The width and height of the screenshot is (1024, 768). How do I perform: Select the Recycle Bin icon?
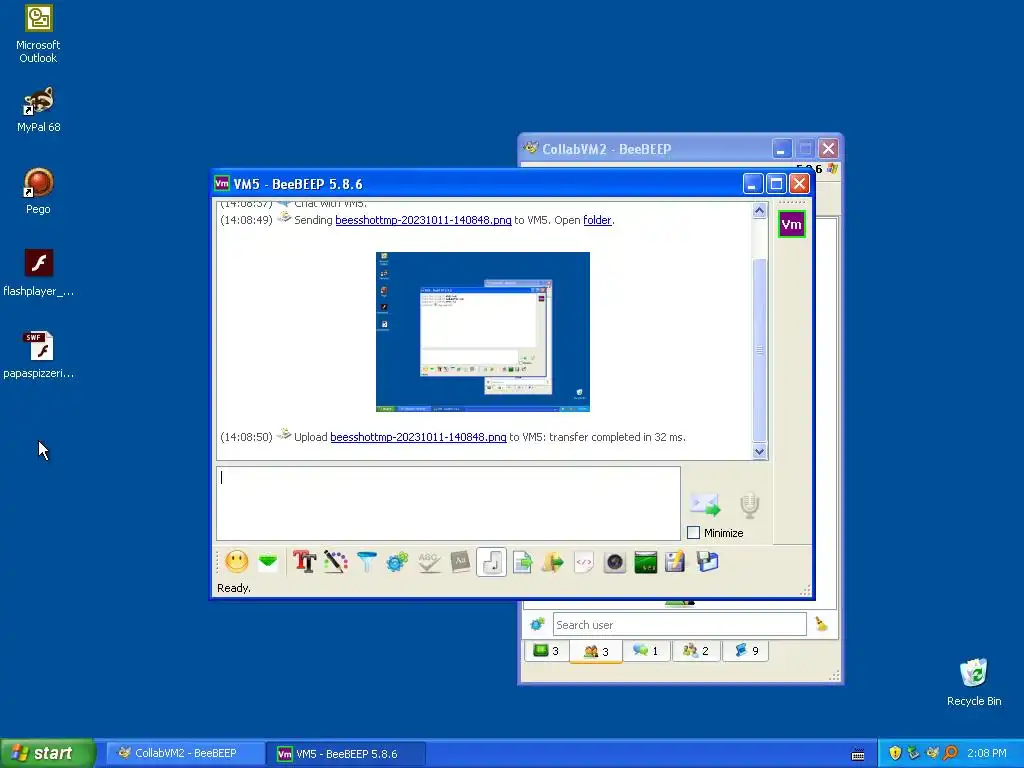pyautogui.click(x=974, y=682)
